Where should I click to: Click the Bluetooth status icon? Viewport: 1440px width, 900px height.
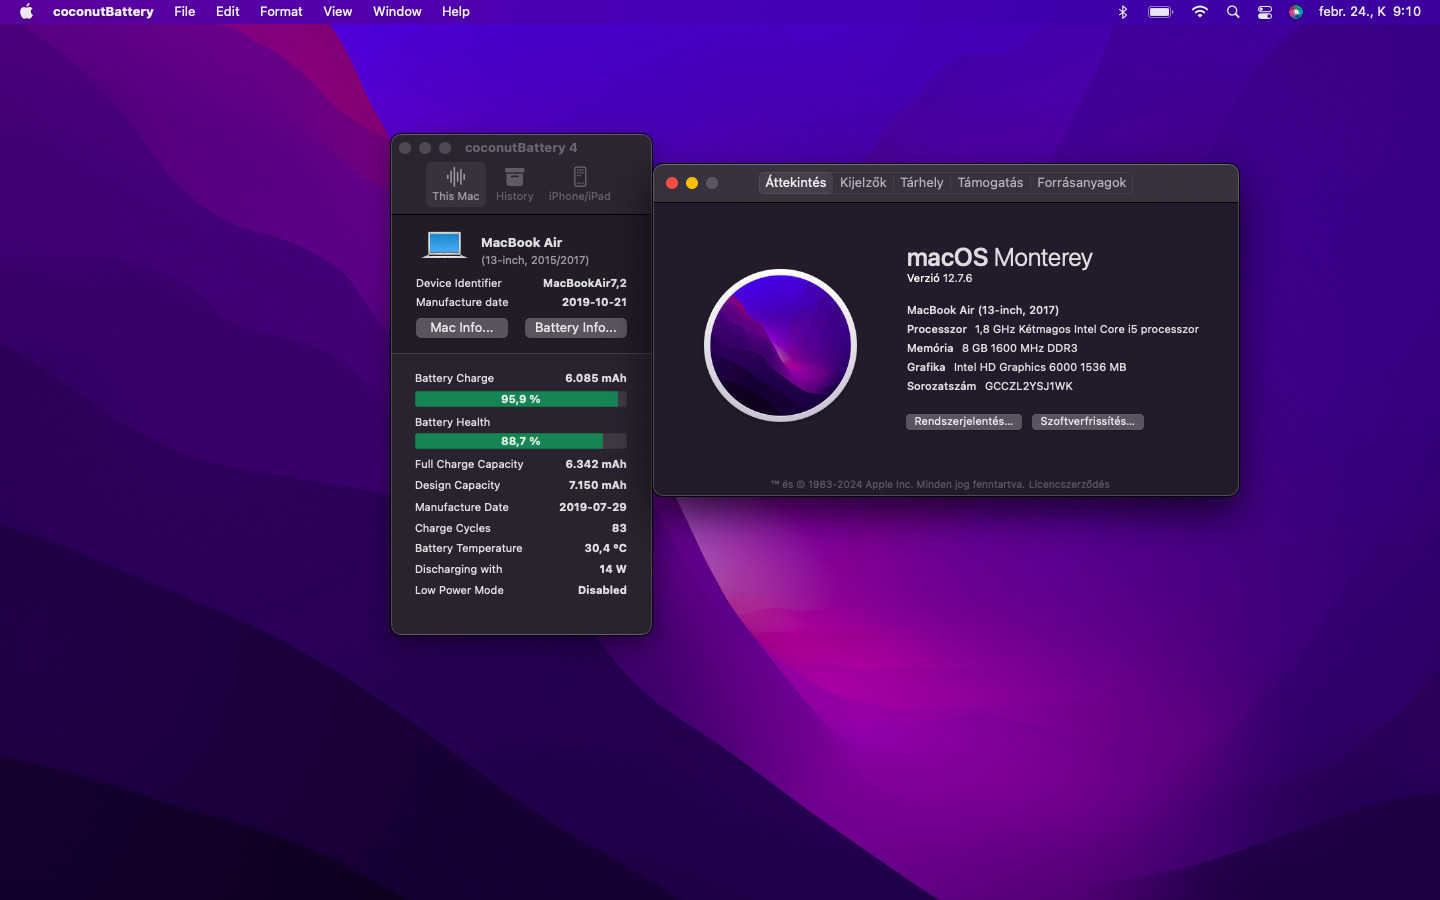(x=1123, y=12)
